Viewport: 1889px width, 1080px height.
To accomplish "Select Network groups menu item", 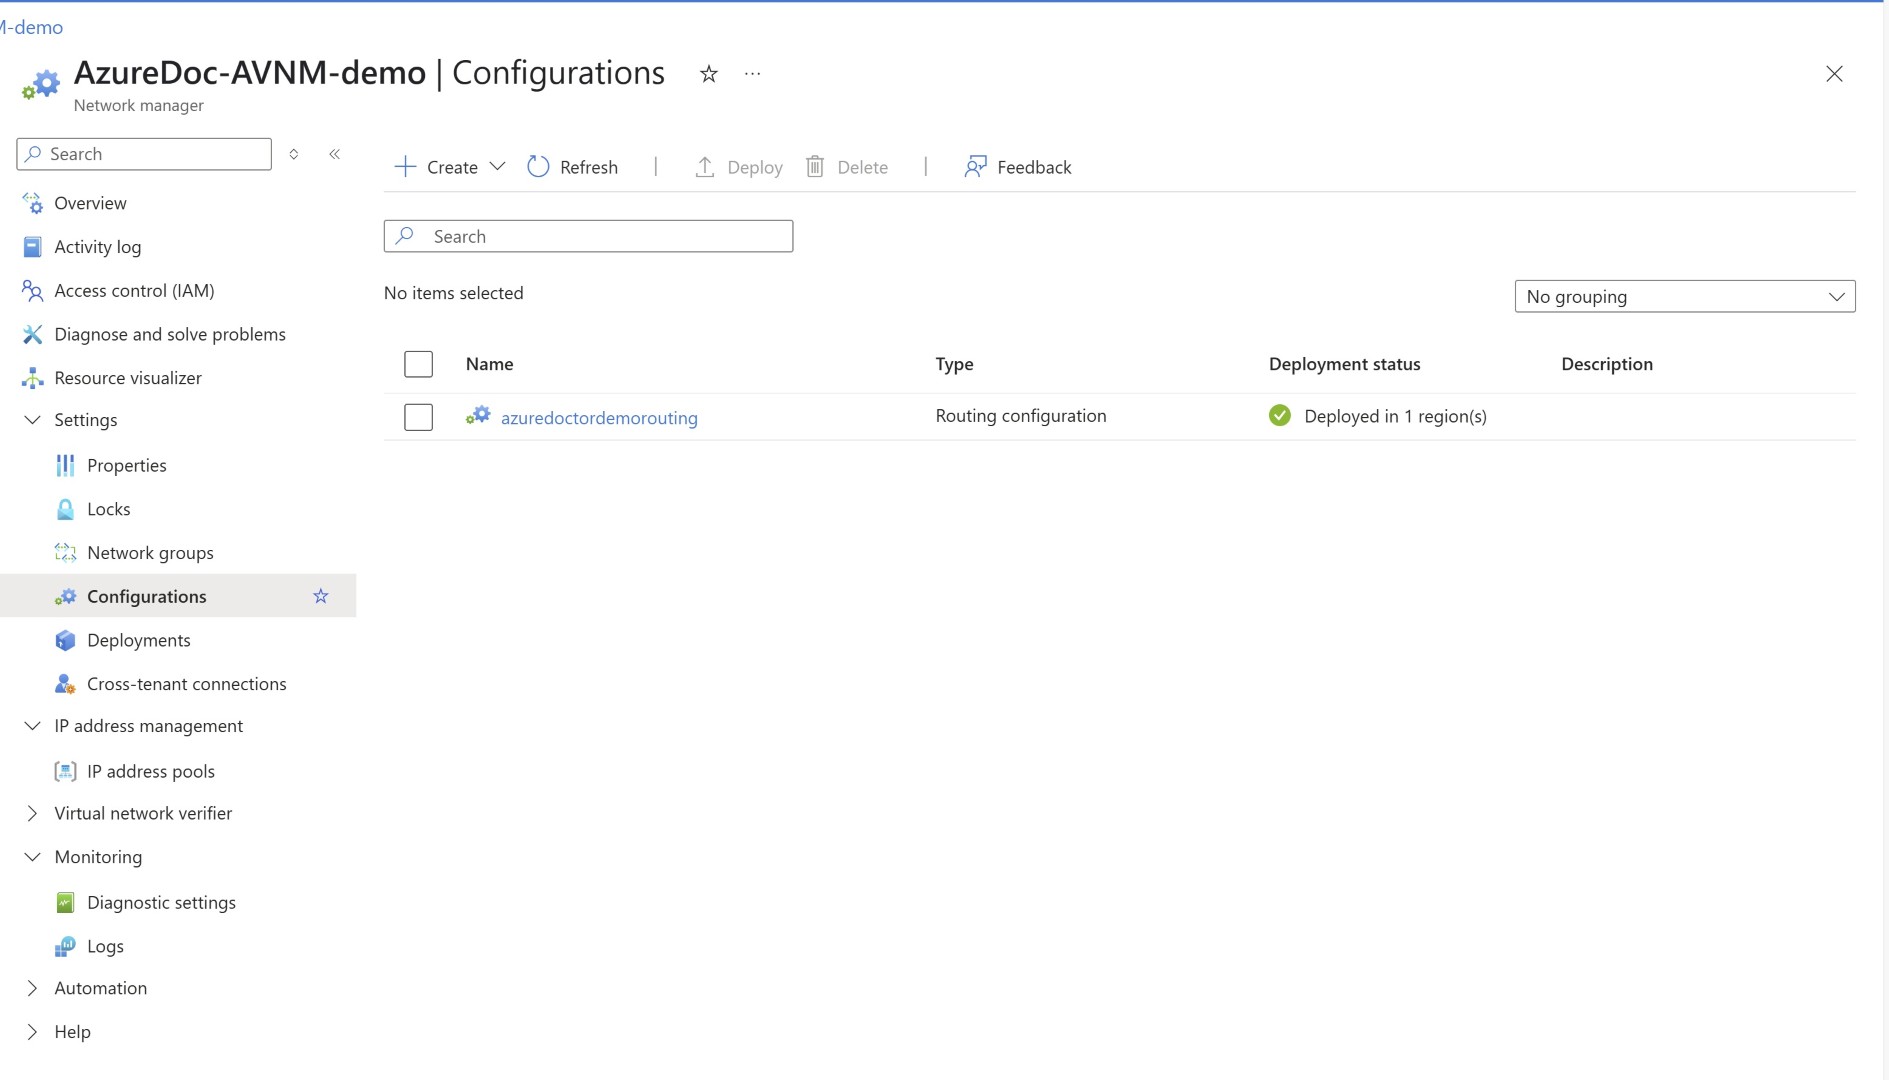I will click(150, 553).
